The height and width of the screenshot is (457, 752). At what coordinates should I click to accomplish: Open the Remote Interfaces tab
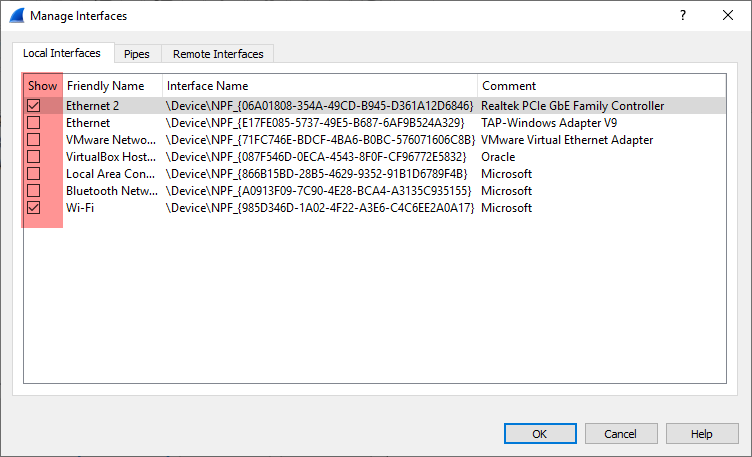[x=218, y=54]
